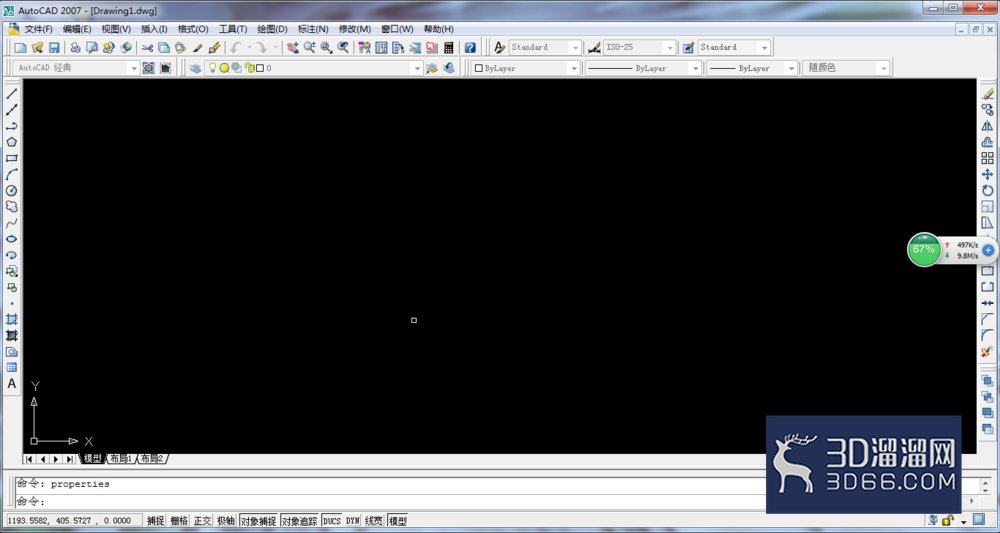Open the 绘图(D) menu
The width and height of the screenshot is (1000, 533).
pyautogui.click(x=272, y=29)
